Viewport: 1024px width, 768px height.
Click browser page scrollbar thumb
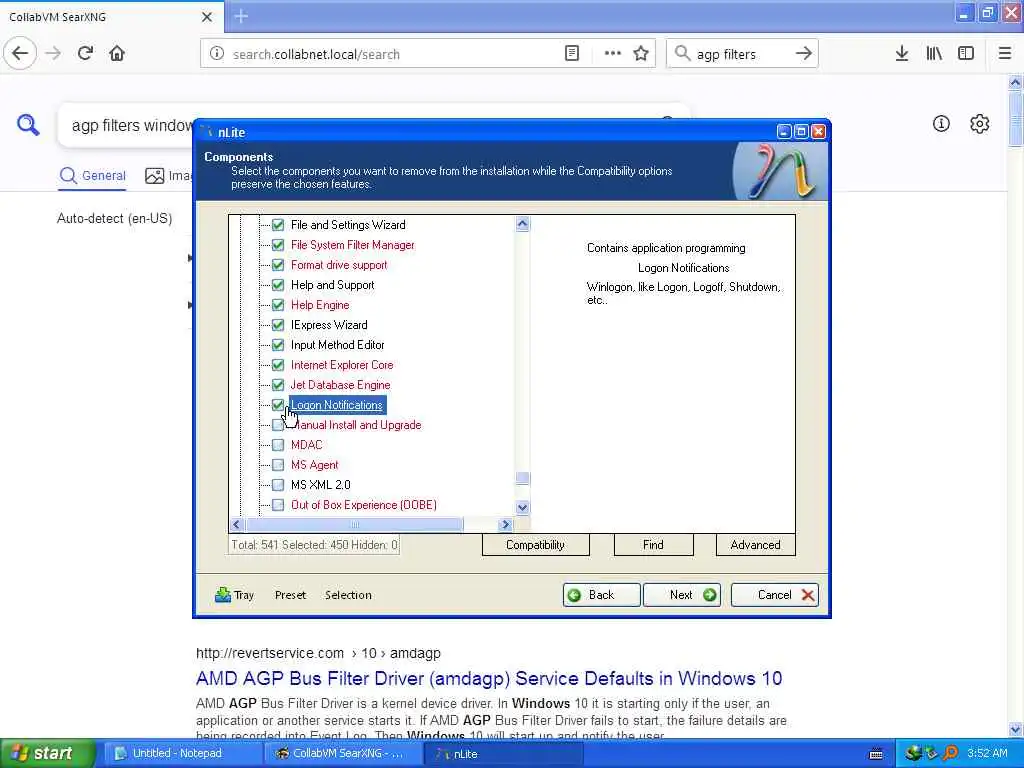click(1016, 120)
